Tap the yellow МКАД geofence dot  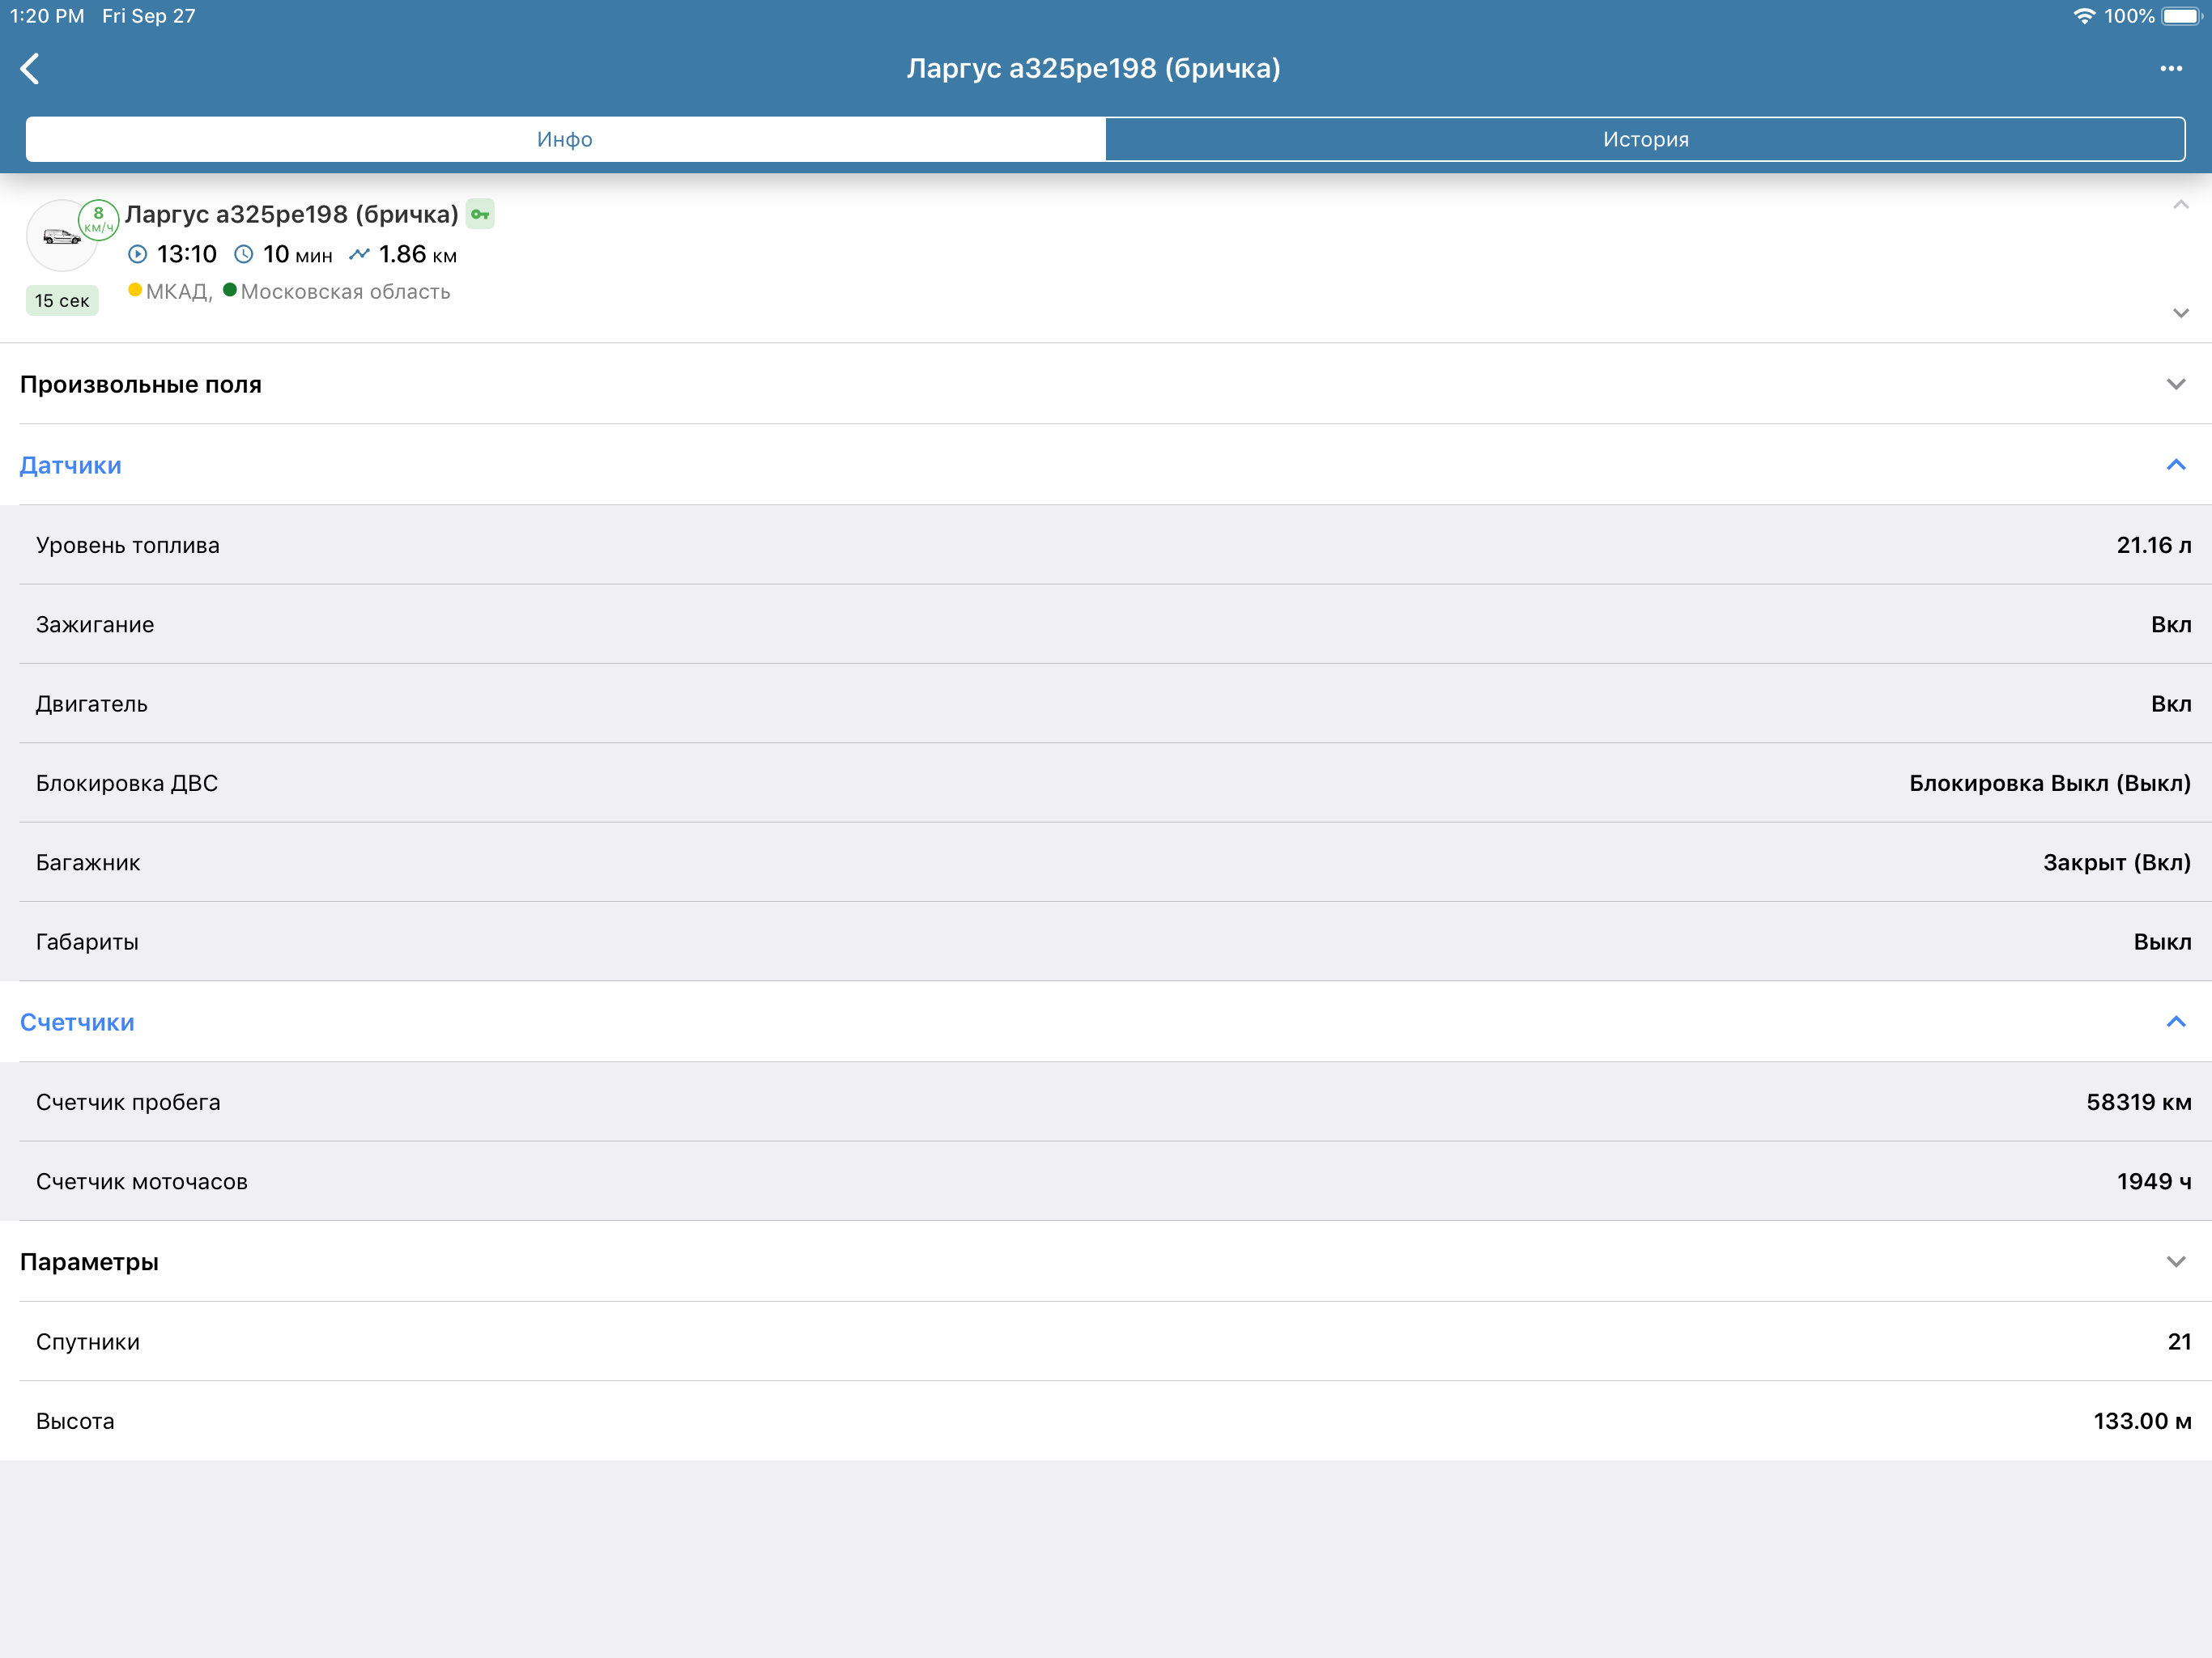[135, 290]
